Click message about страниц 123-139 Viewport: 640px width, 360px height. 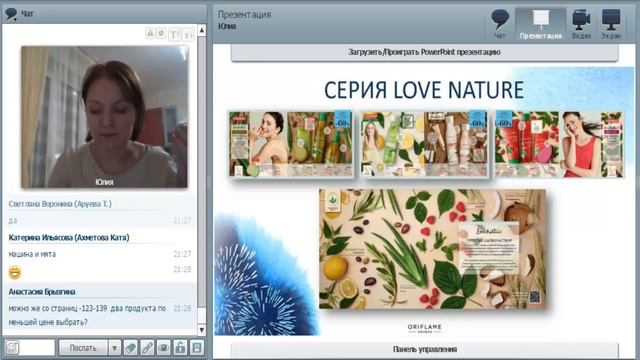click(x=87, y=315)
